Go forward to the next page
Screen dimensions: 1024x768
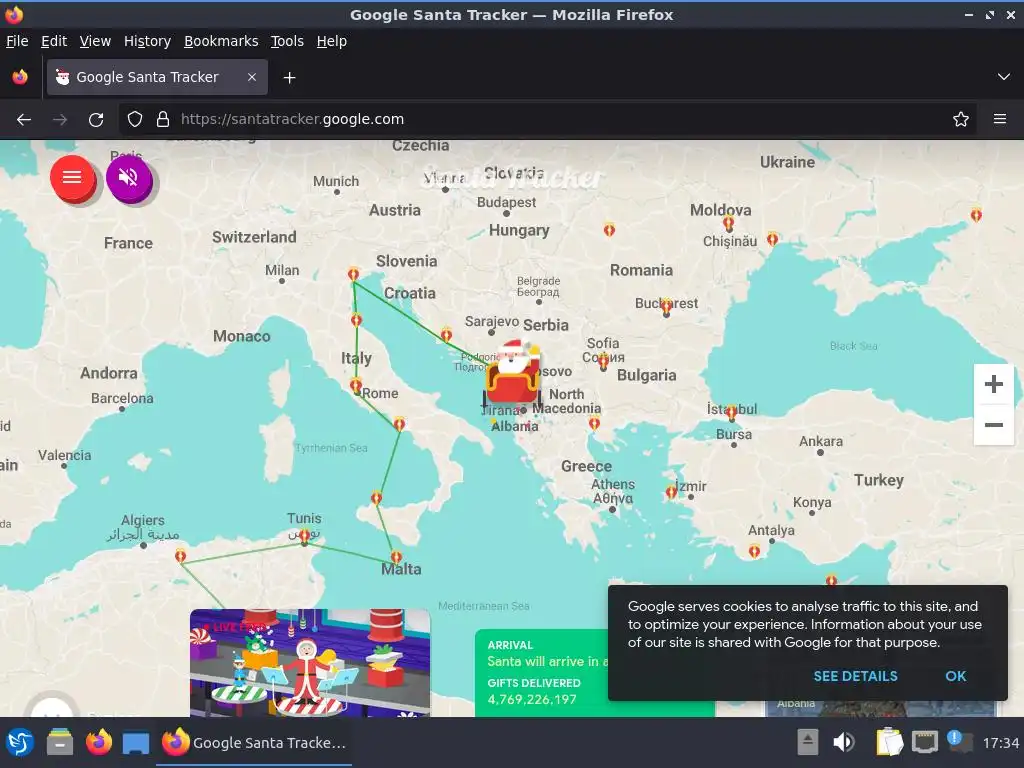[x=60, y=120]
